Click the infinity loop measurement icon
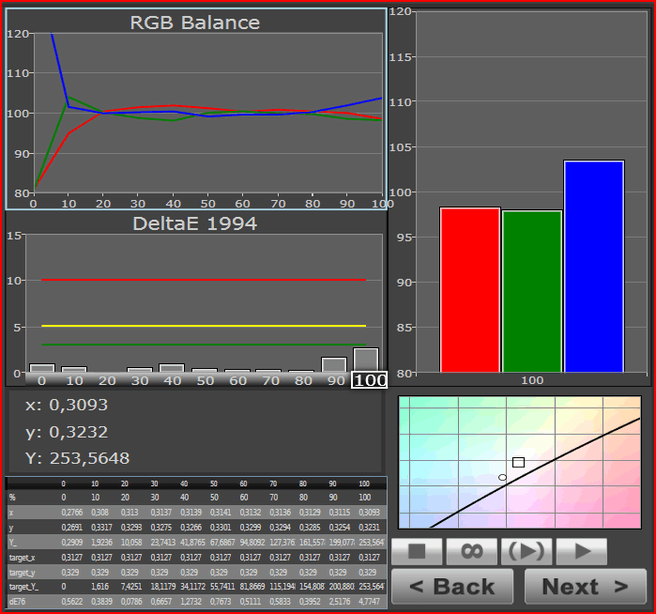The height and width of the screenshot is (614, 656). [x=472, y=552]
